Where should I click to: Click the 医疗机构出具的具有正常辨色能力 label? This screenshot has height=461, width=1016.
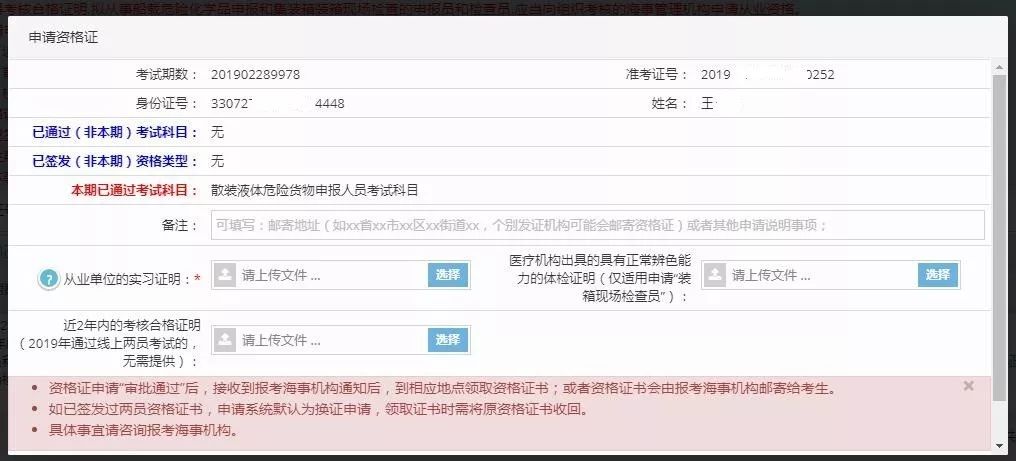tap(600, 278)
